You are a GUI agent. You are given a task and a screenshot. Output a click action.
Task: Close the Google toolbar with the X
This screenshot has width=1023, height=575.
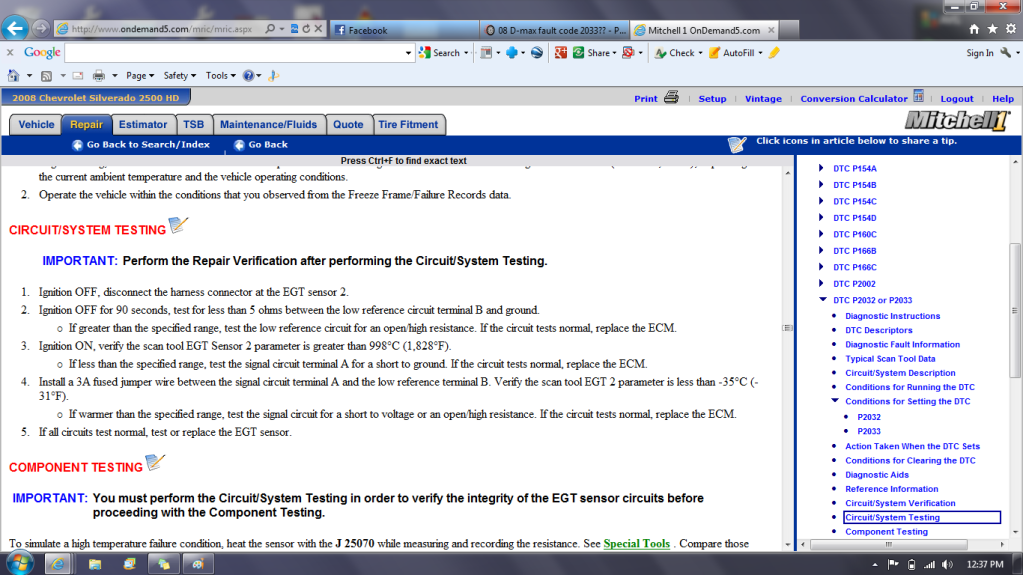10,53
